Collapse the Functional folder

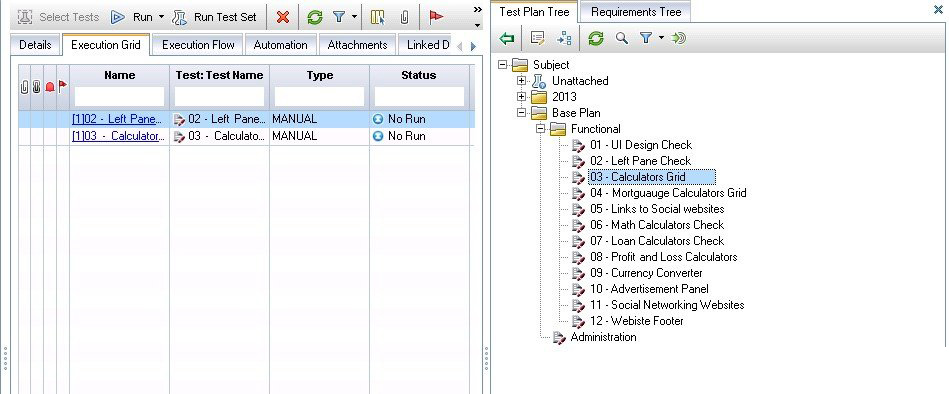(x=540, y=129)
